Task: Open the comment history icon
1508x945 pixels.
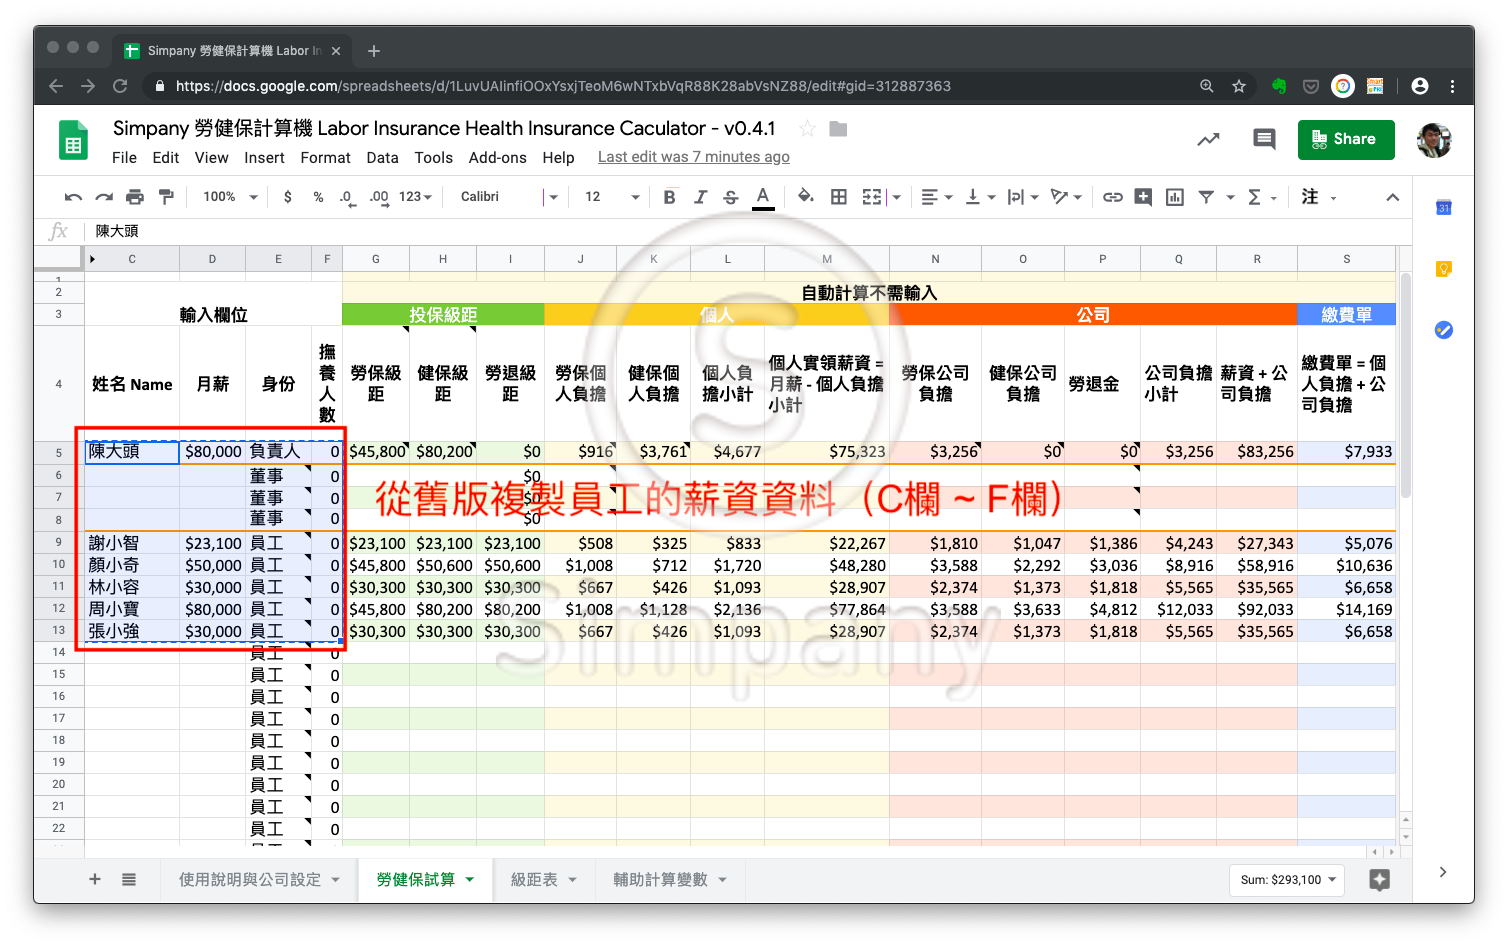Action: 1264,140
